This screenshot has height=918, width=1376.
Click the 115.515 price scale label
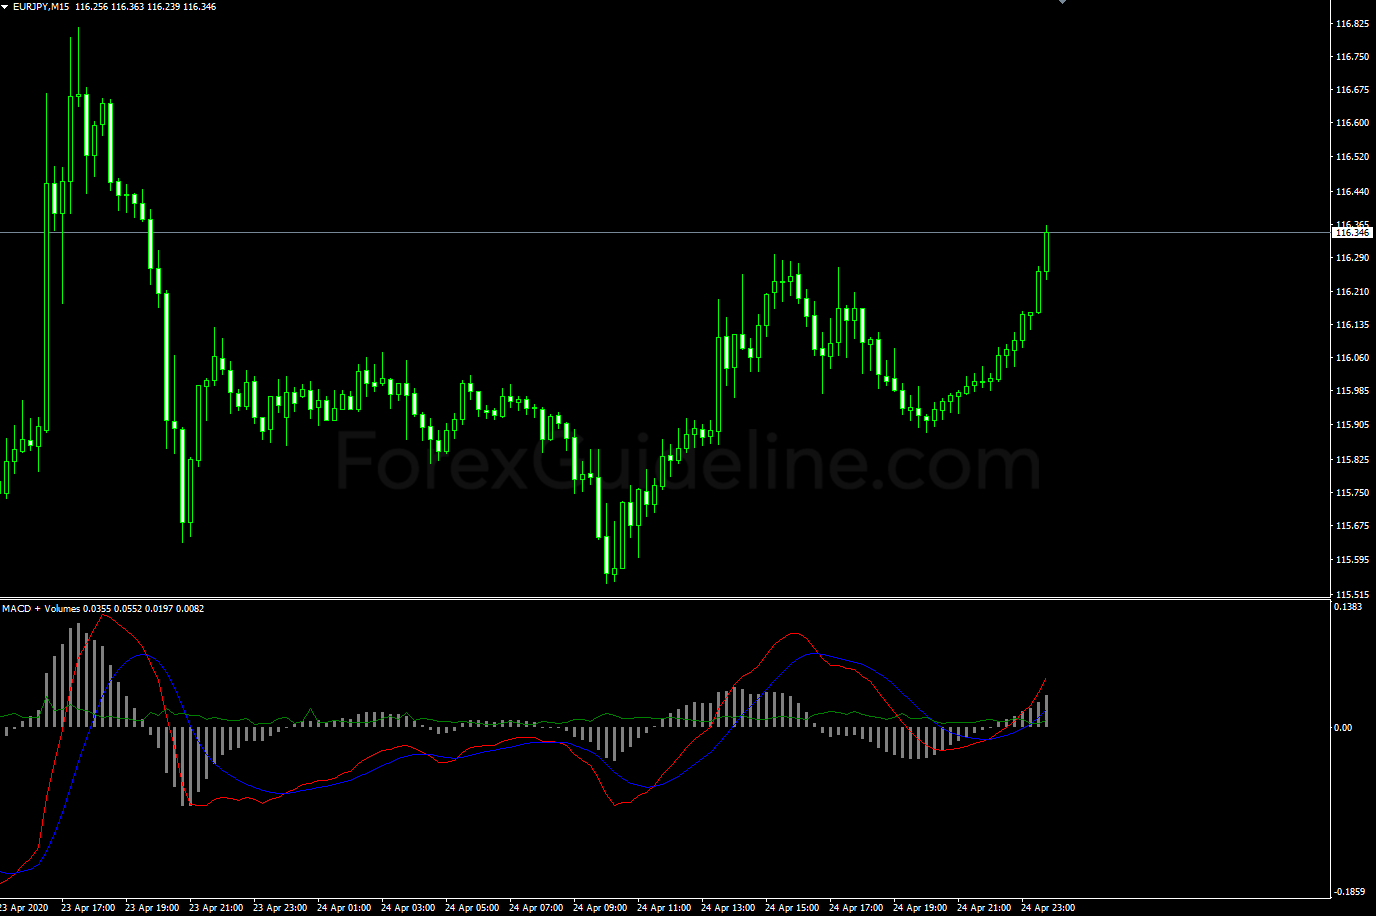1352,595
